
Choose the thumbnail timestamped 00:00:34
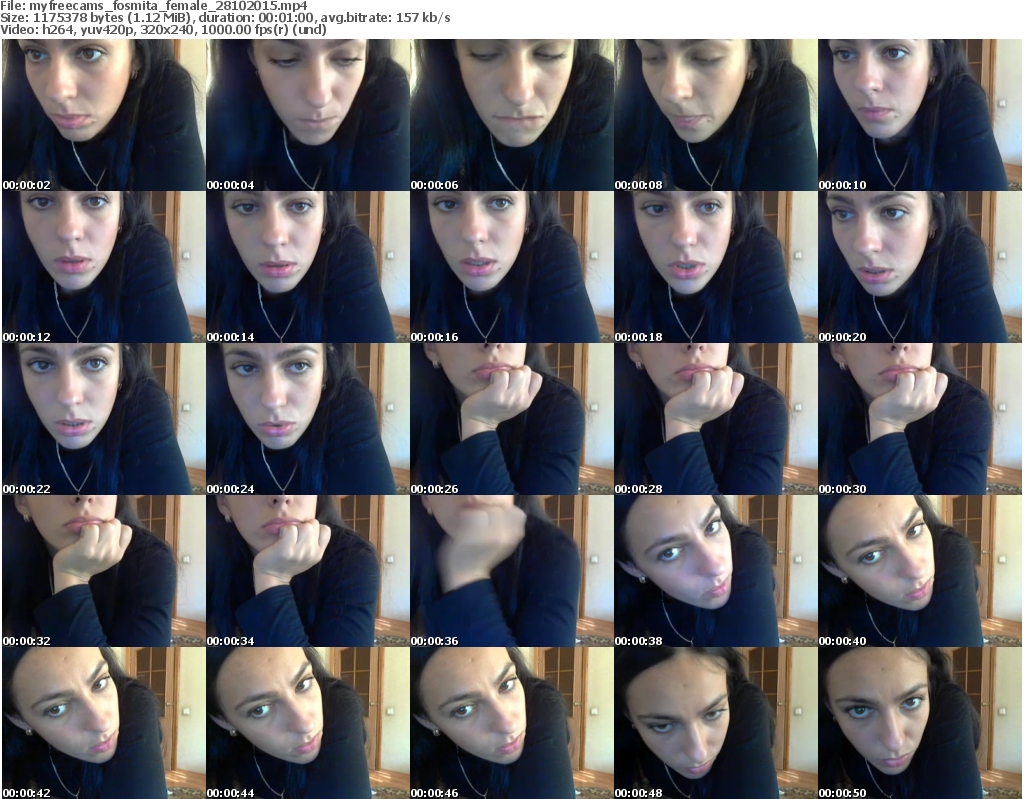pos(308,571)
